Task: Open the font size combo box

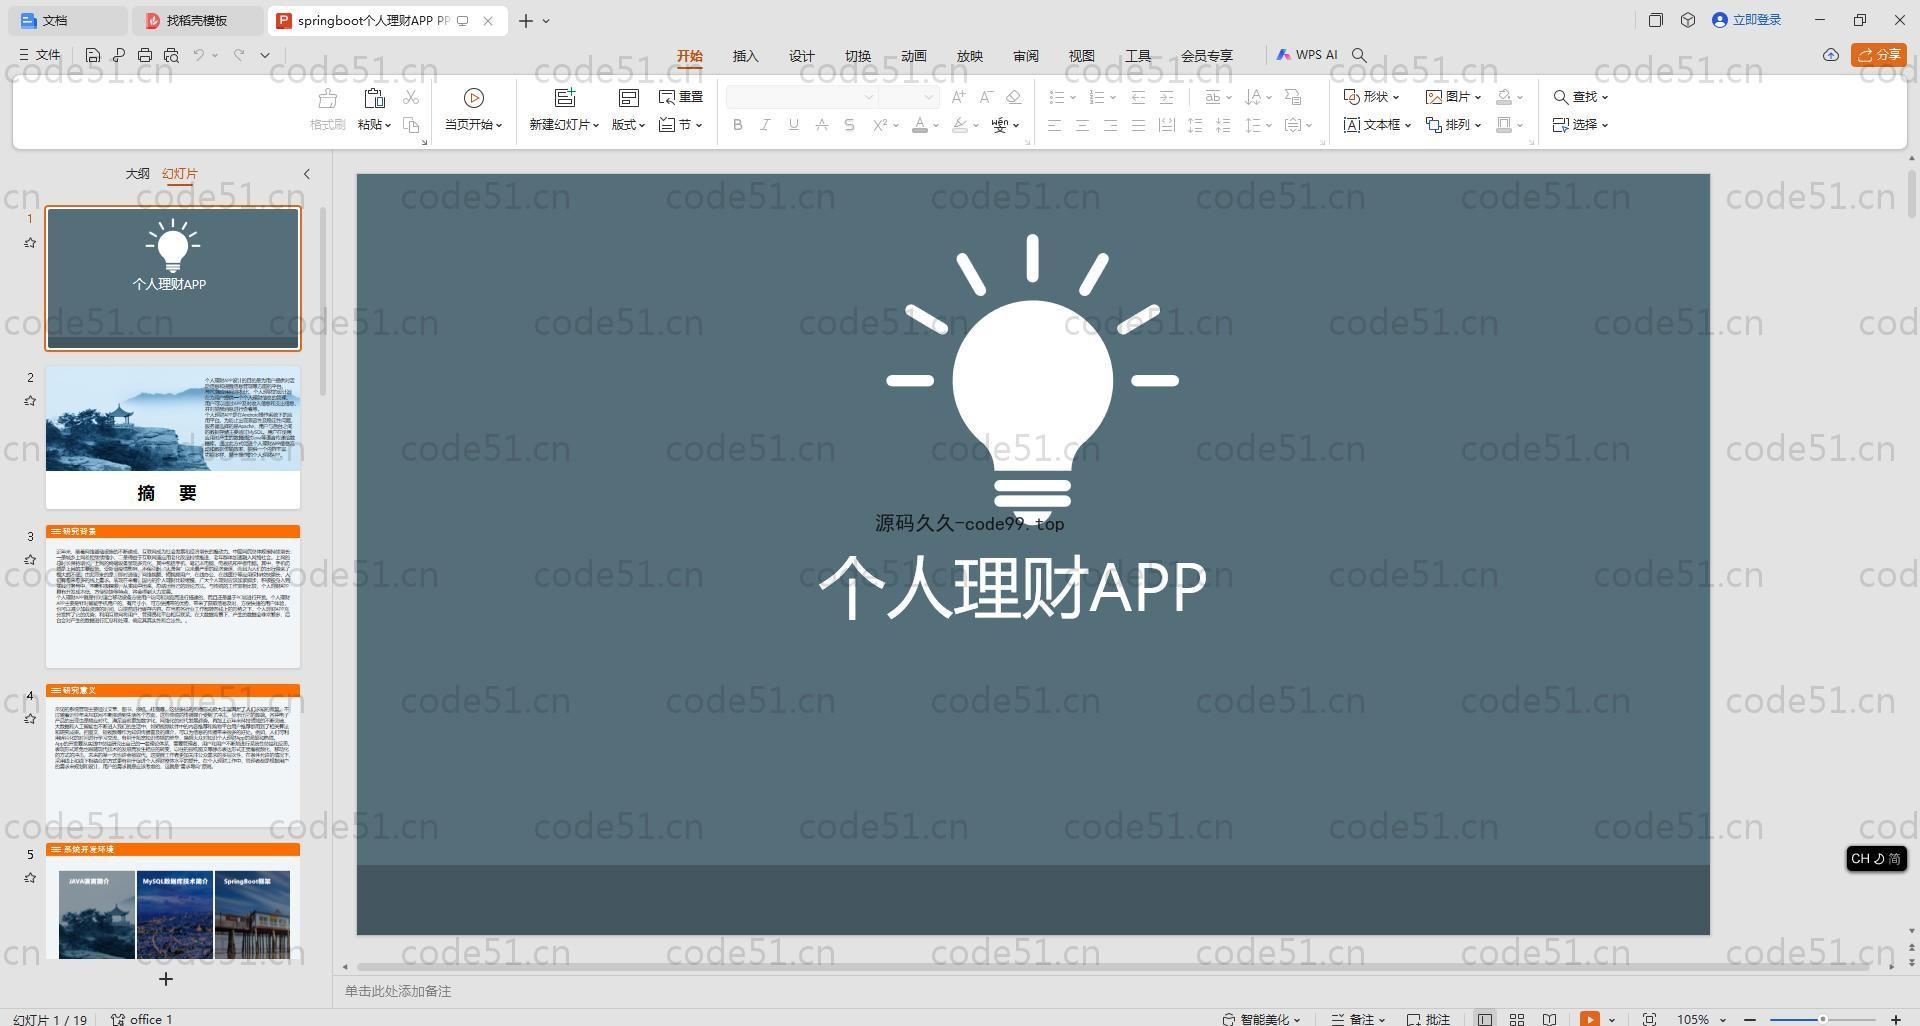Action: (x=909, y=97)
